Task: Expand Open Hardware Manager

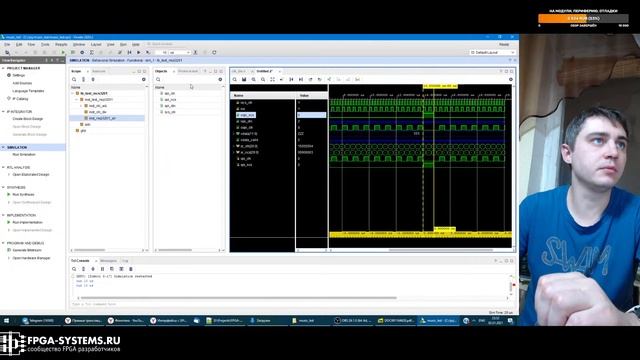Action: coord(9,258)
